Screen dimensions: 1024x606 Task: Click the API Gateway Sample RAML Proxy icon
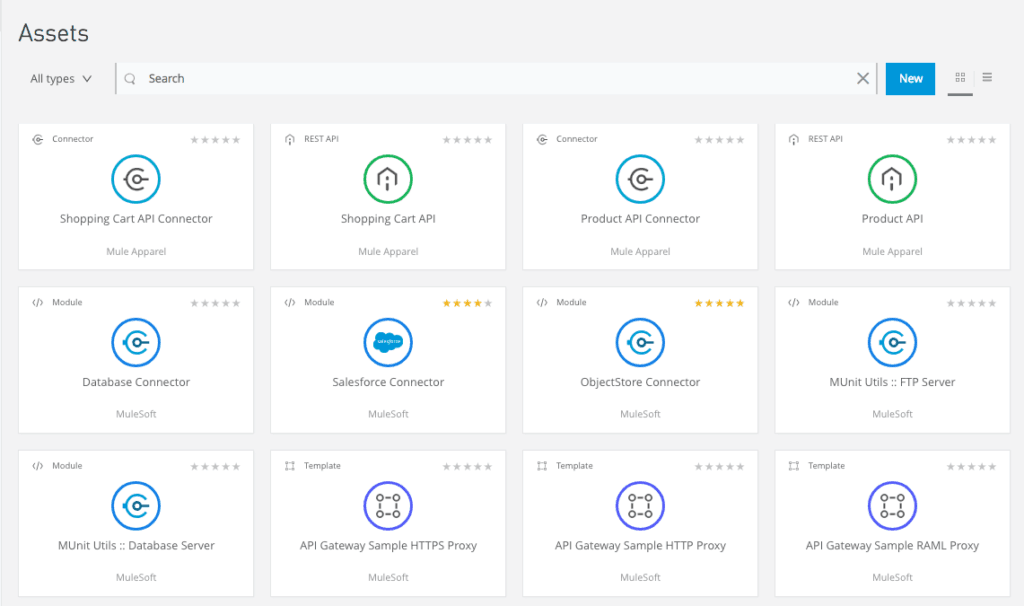[x=892, y=505]
